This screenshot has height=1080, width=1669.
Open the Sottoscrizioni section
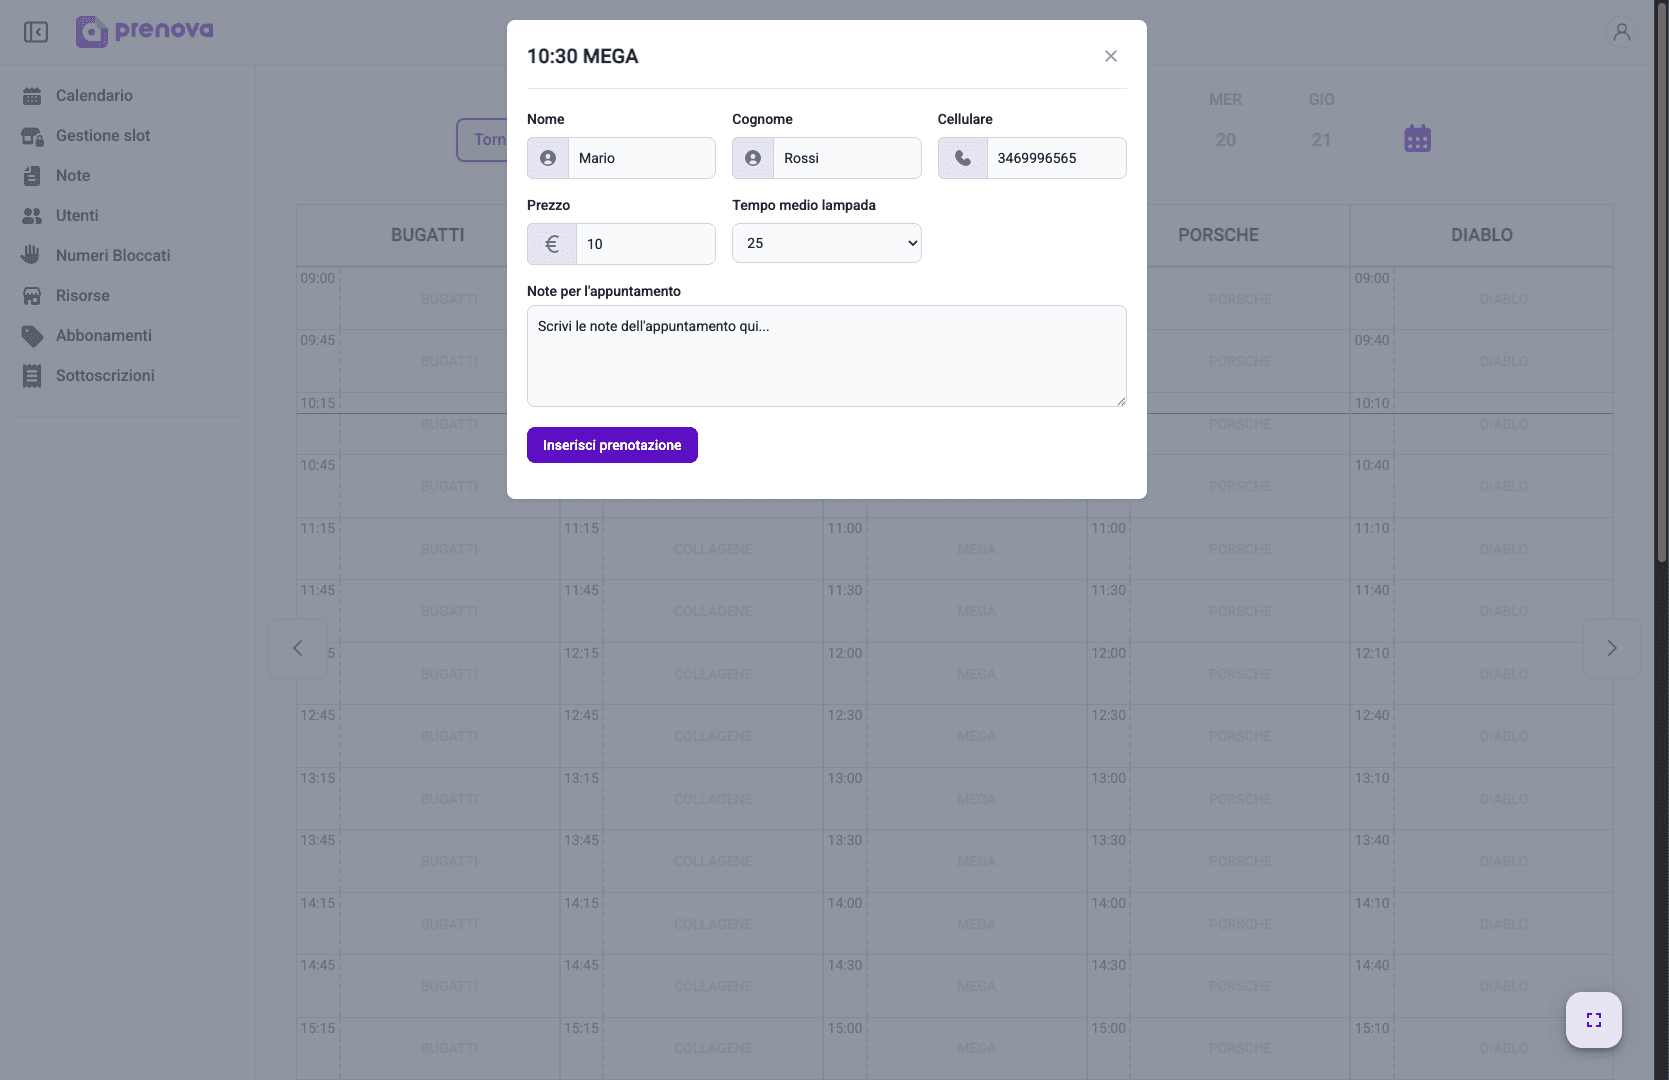[105, 375]
